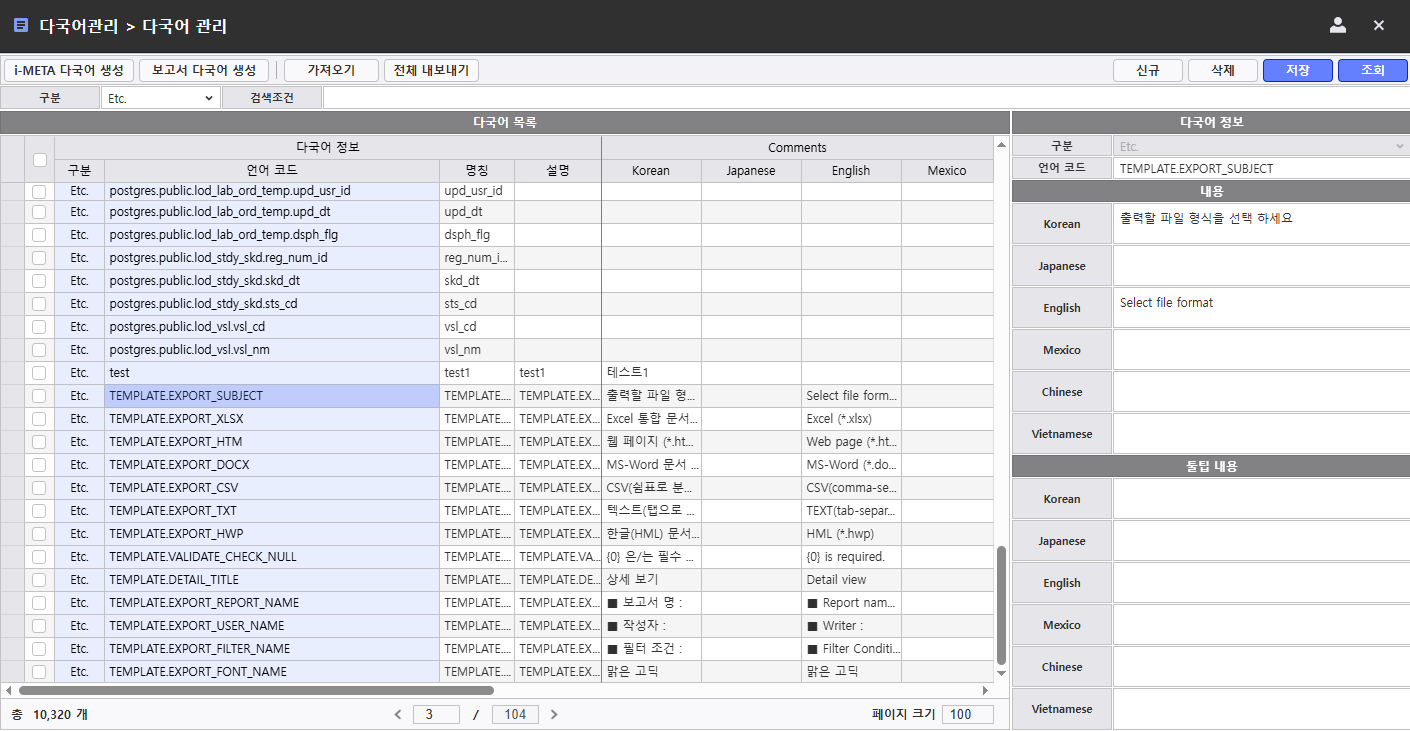Click the document icon beside 다국어관리 title

coord(21,26)
